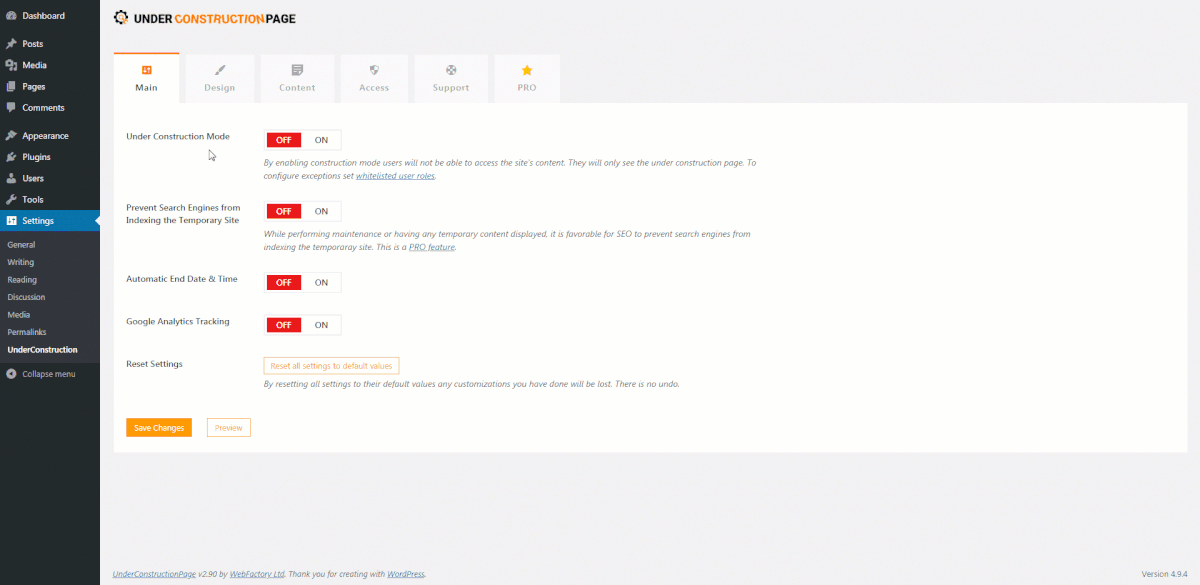Screen dimensions: 1200x585
Task: Click the Users person icon
Action: (x=11, y=178)
